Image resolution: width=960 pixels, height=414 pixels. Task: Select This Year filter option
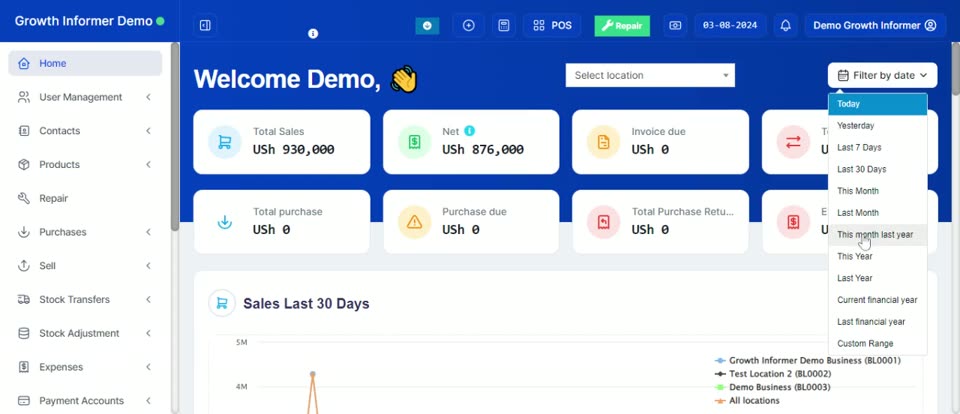point(877,256)
